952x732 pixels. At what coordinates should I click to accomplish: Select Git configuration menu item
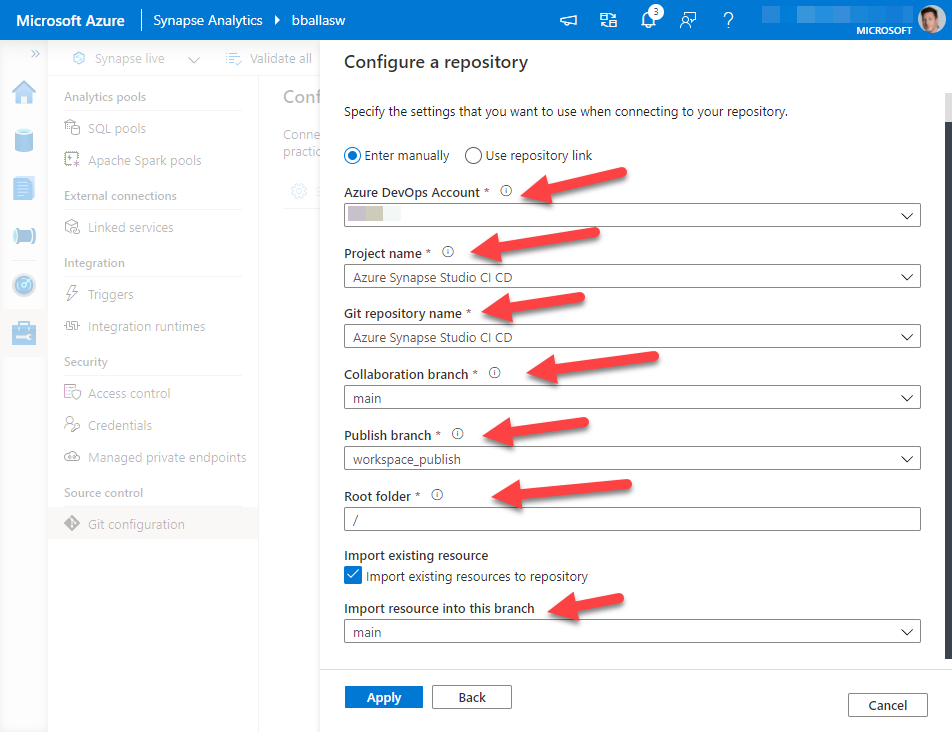pyautogui.click(x=153, y=524)
